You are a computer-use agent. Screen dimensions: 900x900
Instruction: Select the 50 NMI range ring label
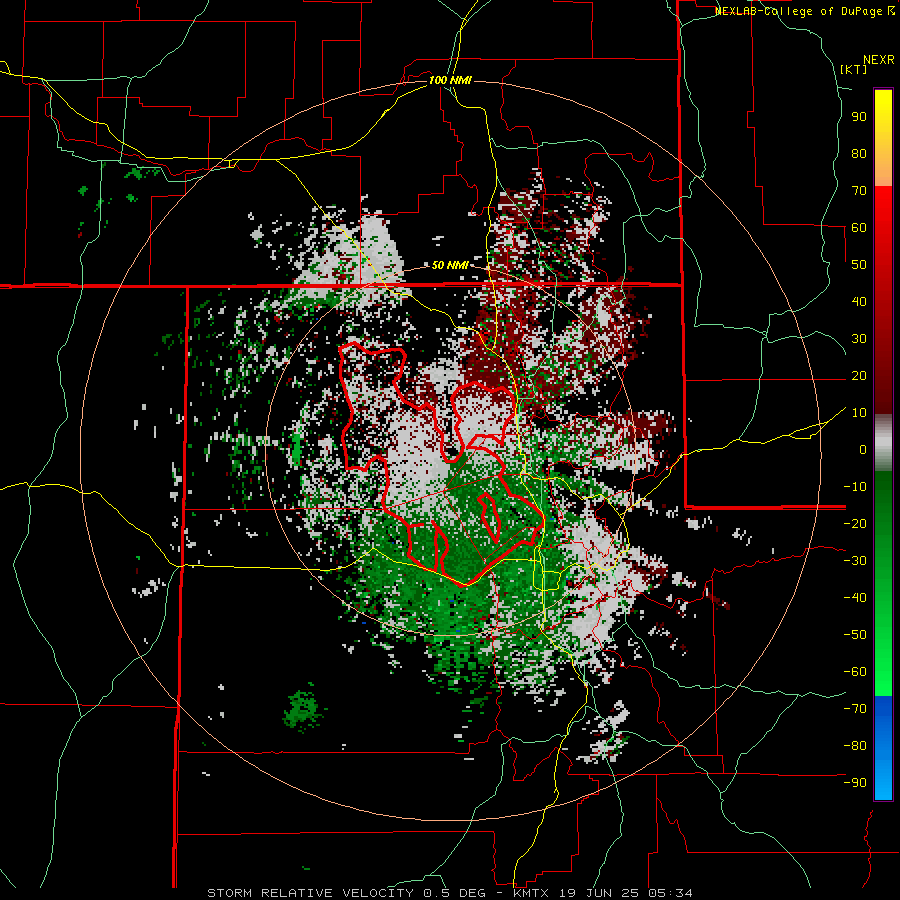[450, 265]
